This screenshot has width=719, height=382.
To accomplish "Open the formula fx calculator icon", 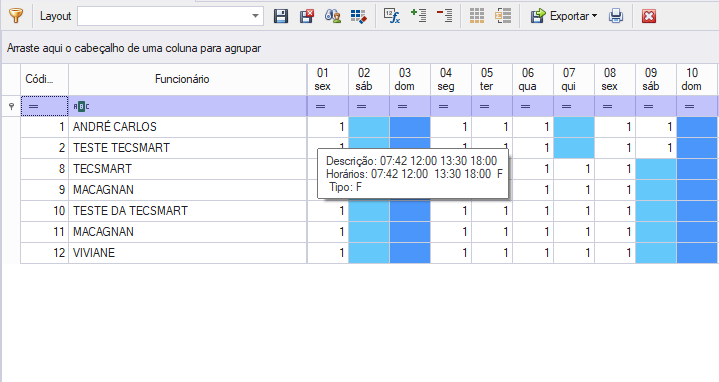I will [392, 16].
